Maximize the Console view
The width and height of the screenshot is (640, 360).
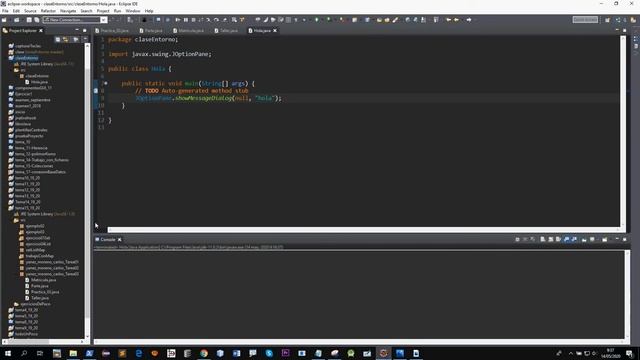pyautogui.click(x=624, y=240)
